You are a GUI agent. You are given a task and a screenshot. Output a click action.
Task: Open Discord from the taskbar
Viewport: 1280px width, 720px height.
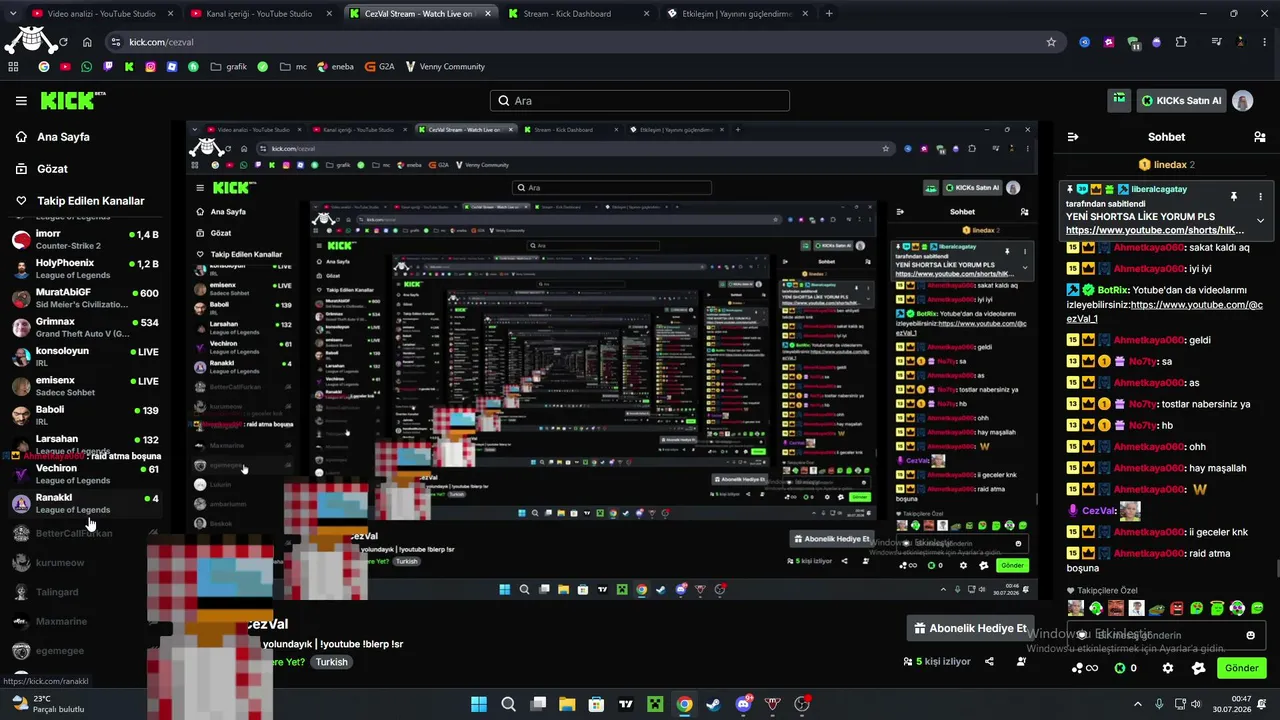tap(743, 704)
